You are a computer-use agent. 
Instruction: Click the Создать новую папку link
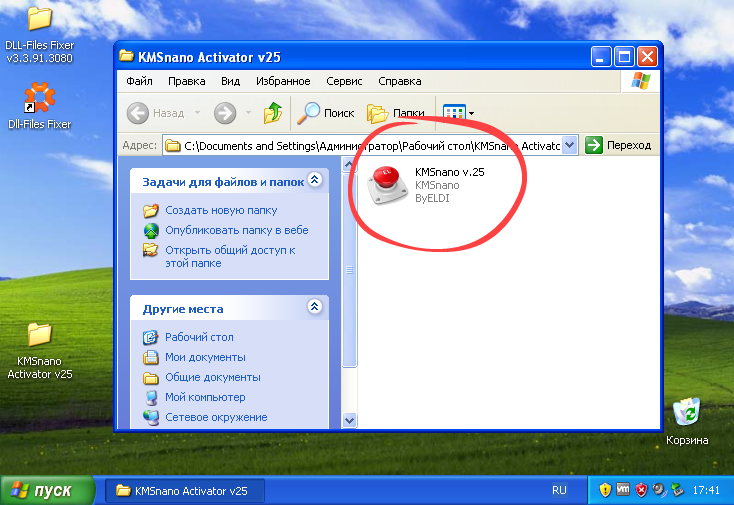point(221,210)
